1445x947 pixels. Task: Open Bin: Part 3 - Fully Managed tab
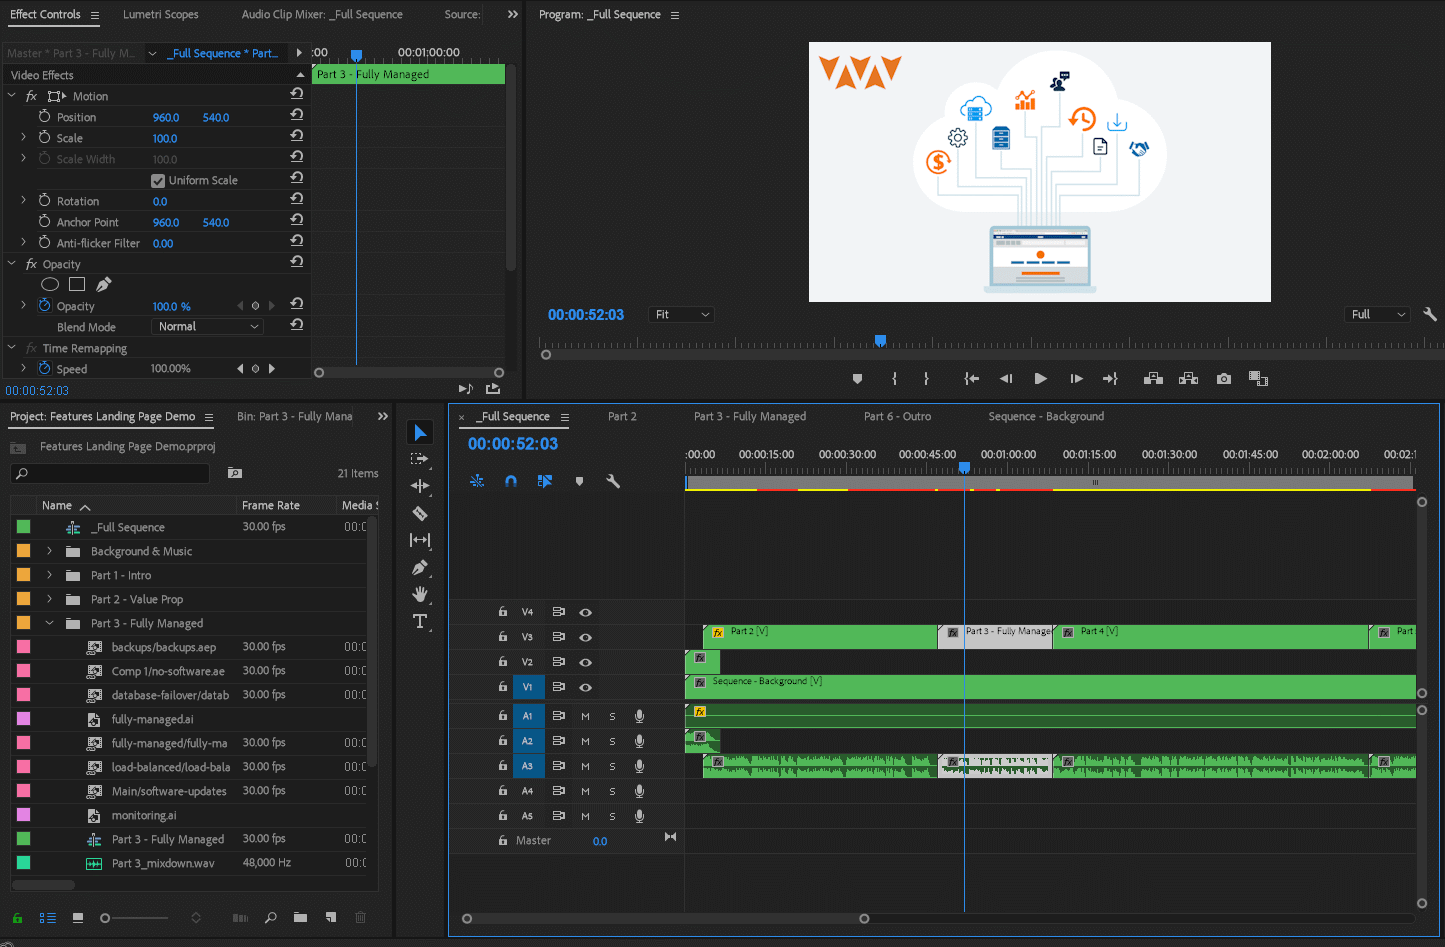point(294,417)
